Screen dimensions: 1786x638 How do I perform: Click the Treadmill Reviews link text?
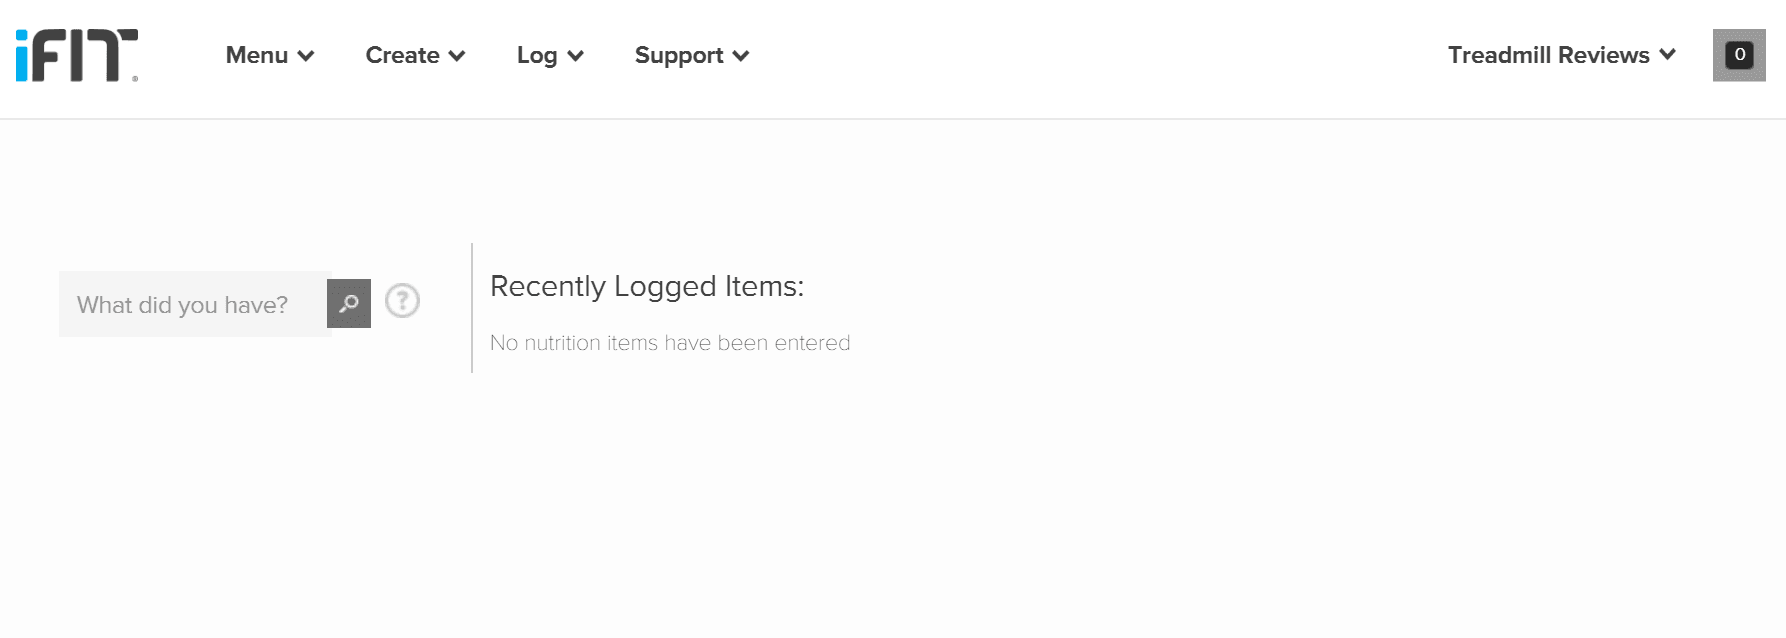(1548, 55)
